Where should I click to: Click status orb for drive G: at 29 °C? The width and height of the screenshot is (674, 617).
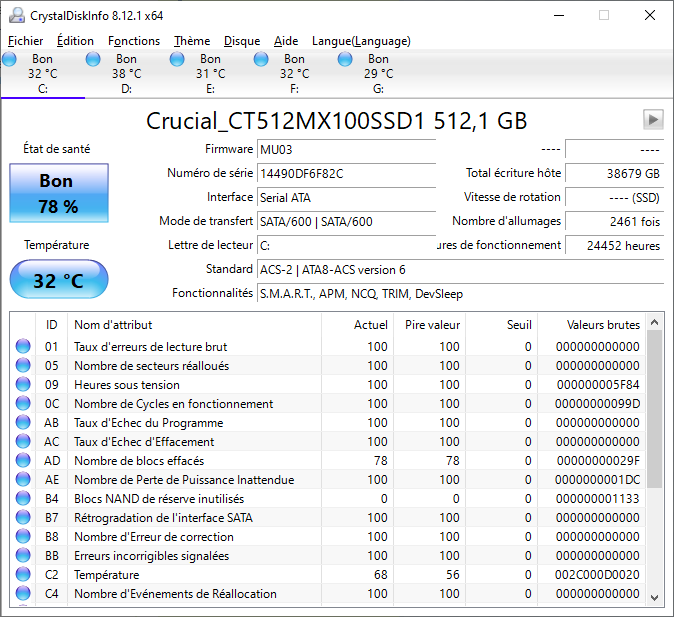345,59
